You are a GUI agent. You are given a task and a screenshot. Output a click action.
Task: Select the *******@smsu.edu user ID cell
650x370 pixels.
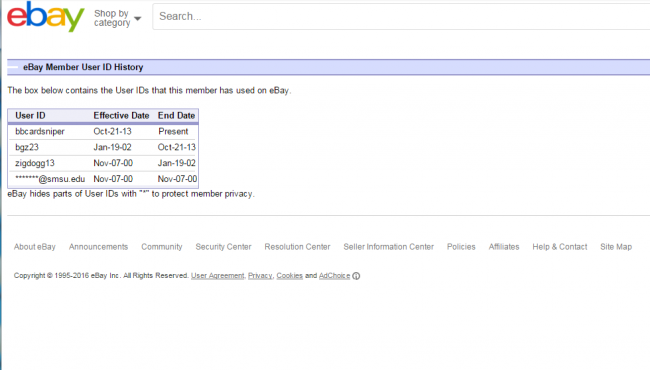(50, 179)
